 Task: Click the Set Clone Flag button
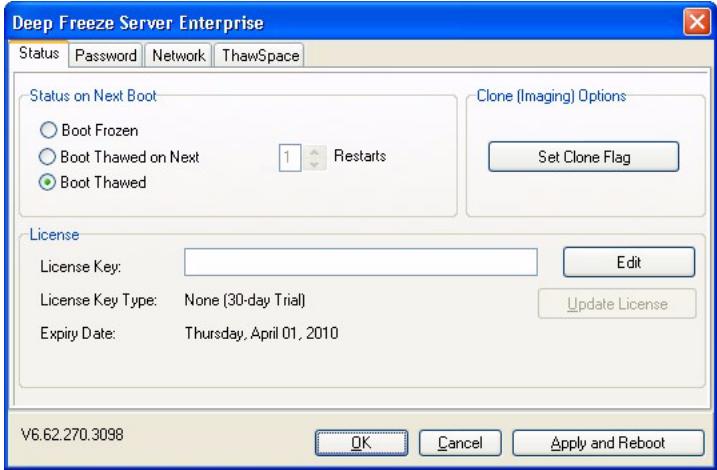coord(584,157)
